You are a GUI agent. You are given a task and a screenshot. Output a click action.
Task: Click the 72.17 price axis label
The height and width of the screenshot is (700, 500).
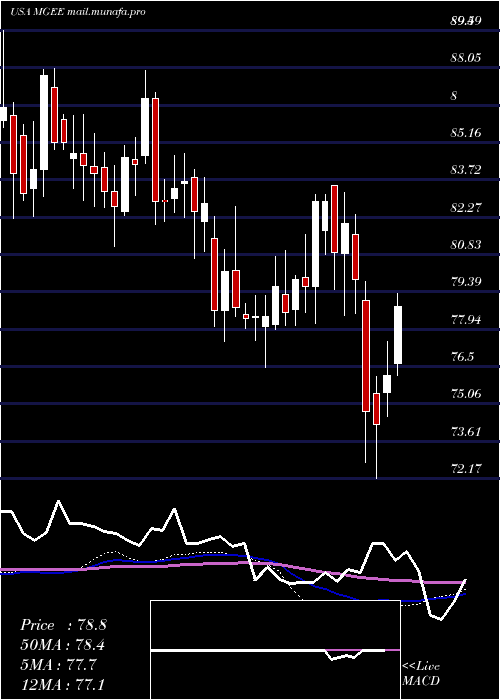pos(466,469)
